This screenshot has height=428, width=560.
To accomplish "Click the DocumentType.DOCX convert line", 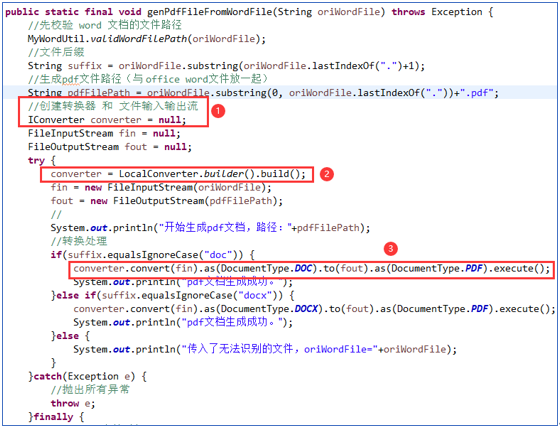I will click(314, 309).
